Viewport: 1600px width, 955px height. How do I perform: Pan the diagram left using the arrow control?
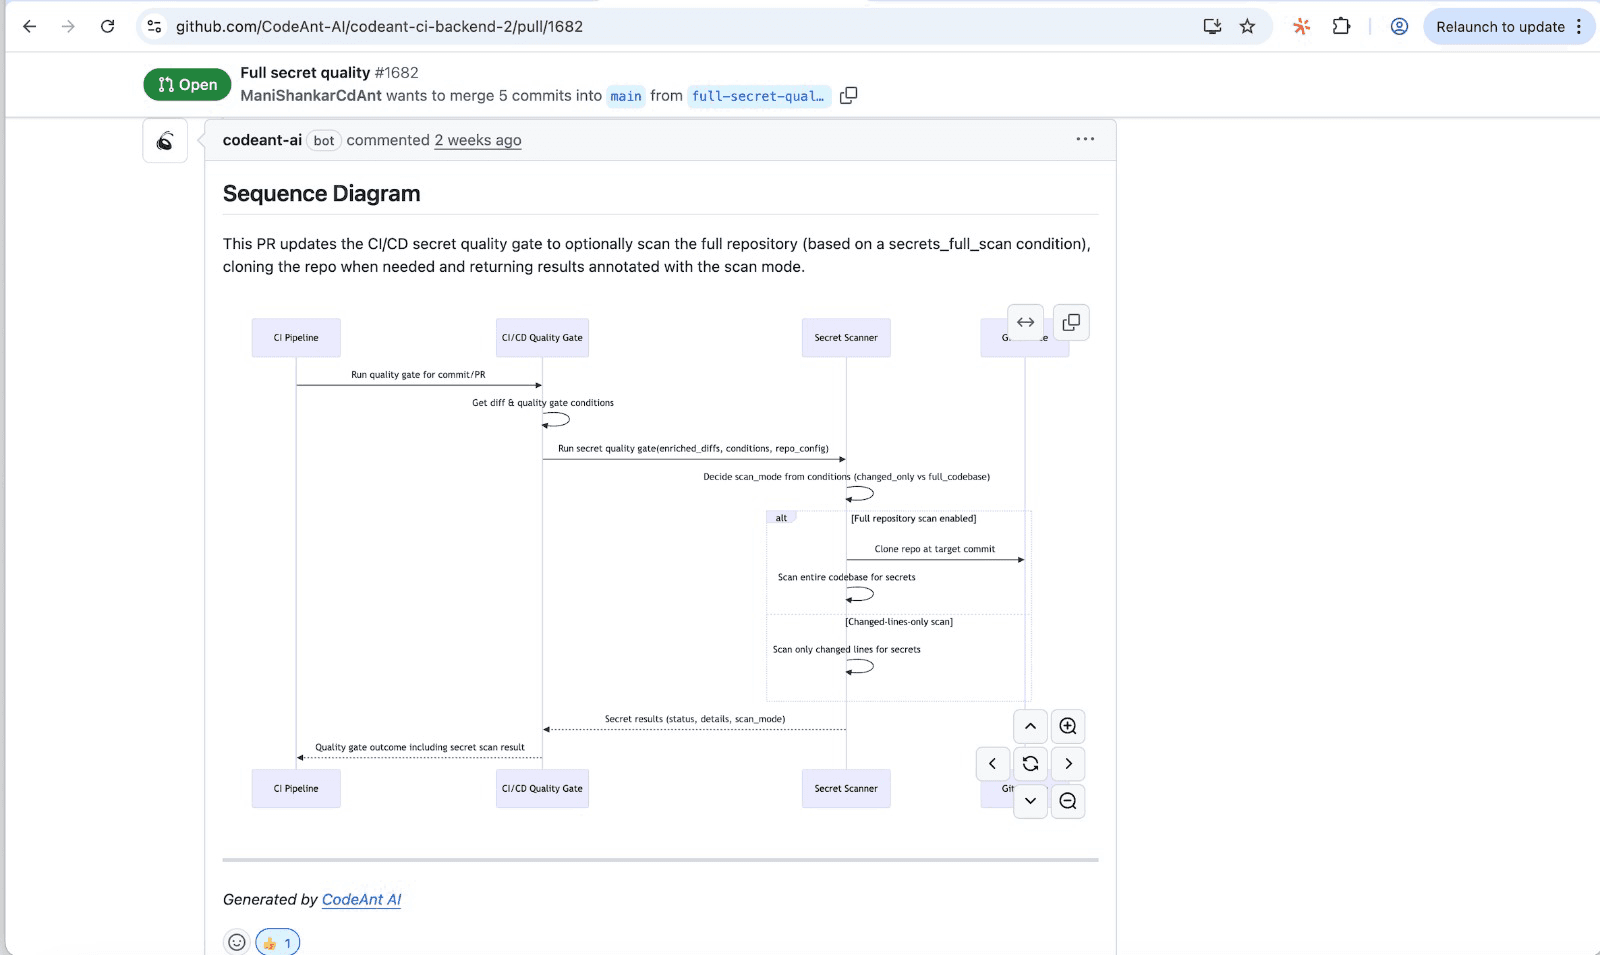992,763
